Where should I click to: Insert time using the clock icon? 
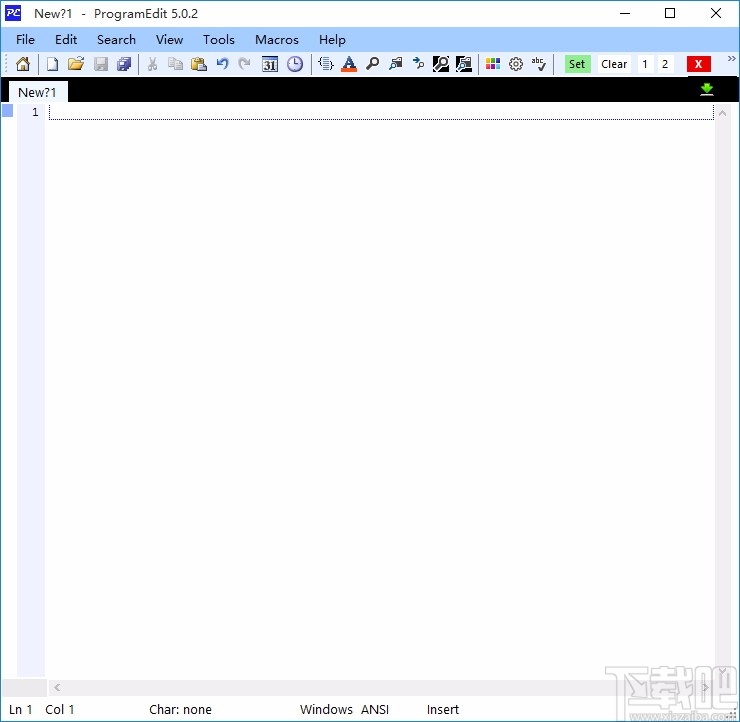click(x=295, y=64)
